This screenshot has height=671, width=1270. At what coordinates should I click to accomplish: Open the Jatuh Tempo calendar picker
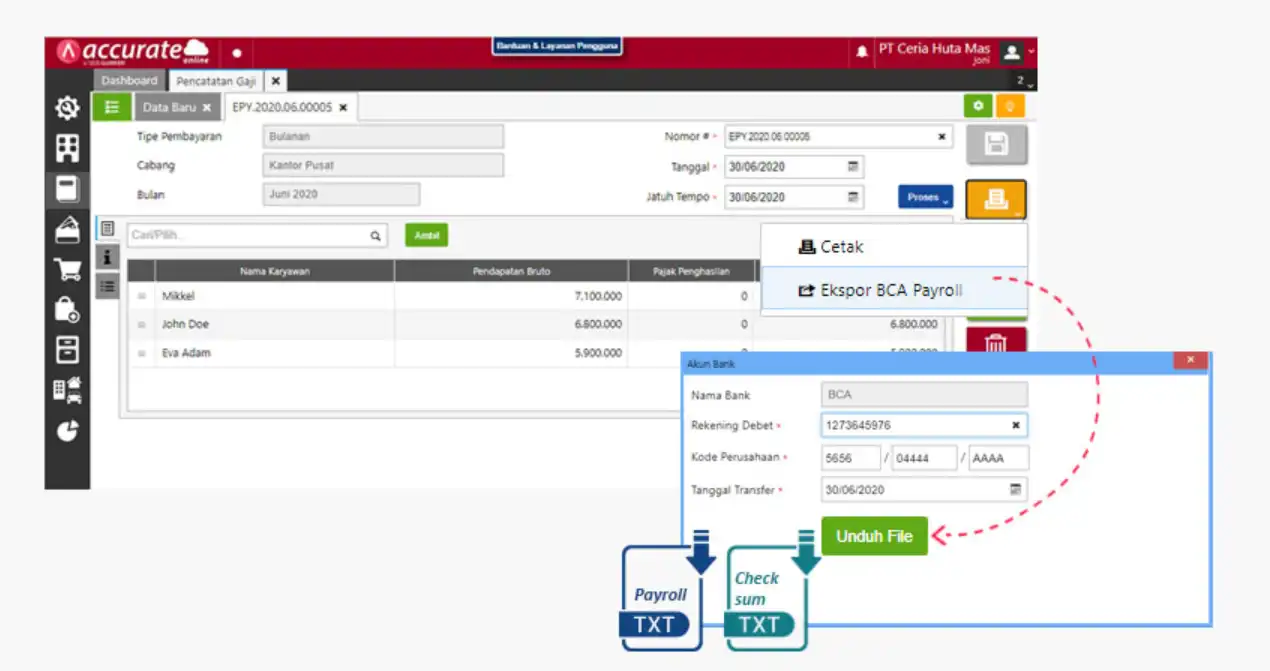853,197
